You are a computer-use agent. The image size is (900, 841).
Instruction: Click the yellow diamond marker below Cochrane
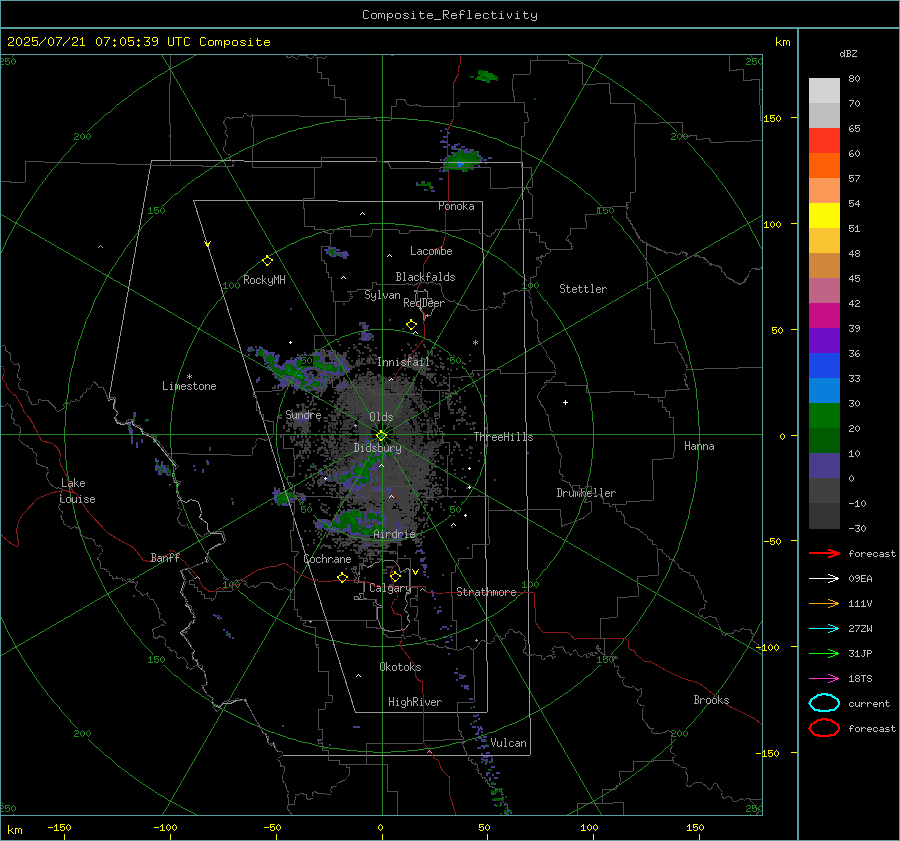(x=342, y=577)
